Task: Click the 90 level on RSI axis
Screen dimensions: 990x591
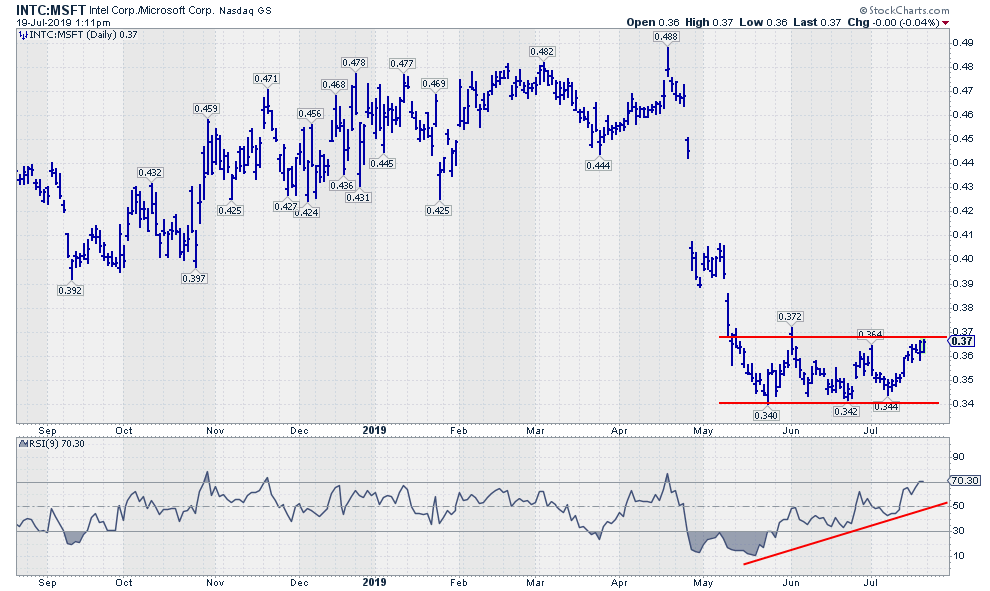Action: [958, 457]
